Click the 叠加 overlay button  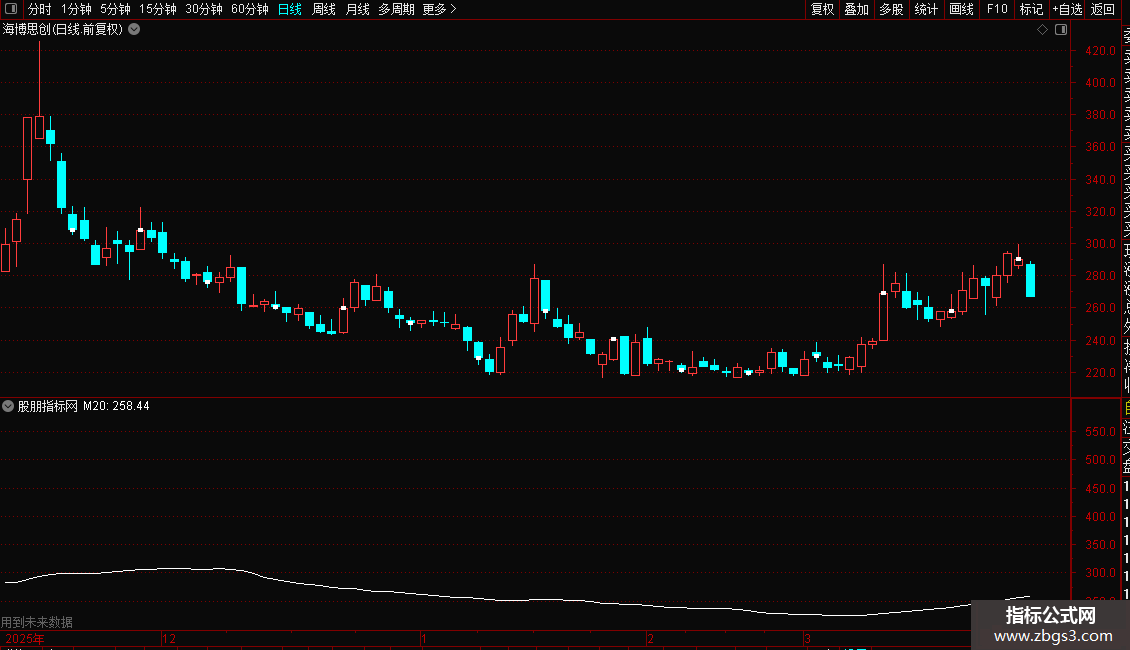[x=857, y=9]
